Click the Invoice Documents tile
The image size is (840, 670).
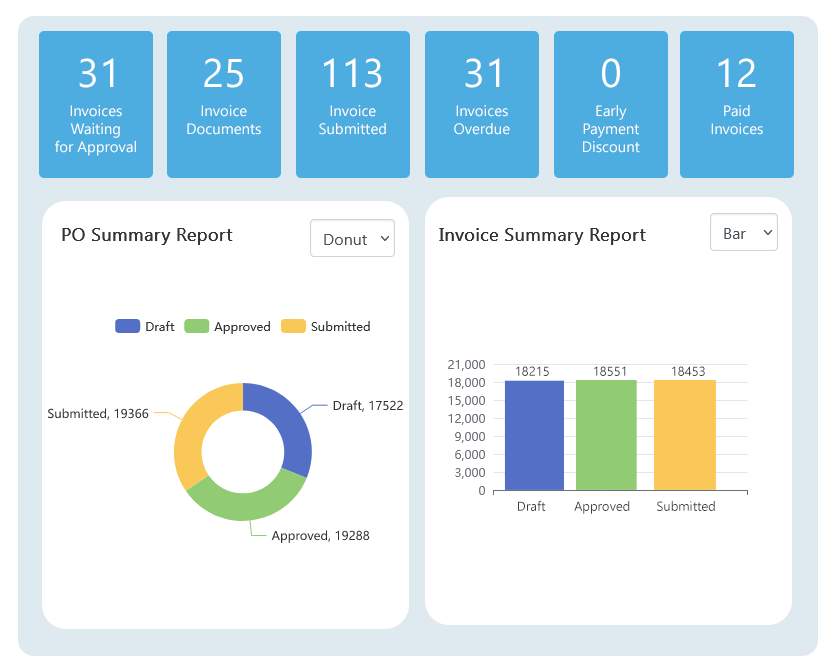click(224, 105)
